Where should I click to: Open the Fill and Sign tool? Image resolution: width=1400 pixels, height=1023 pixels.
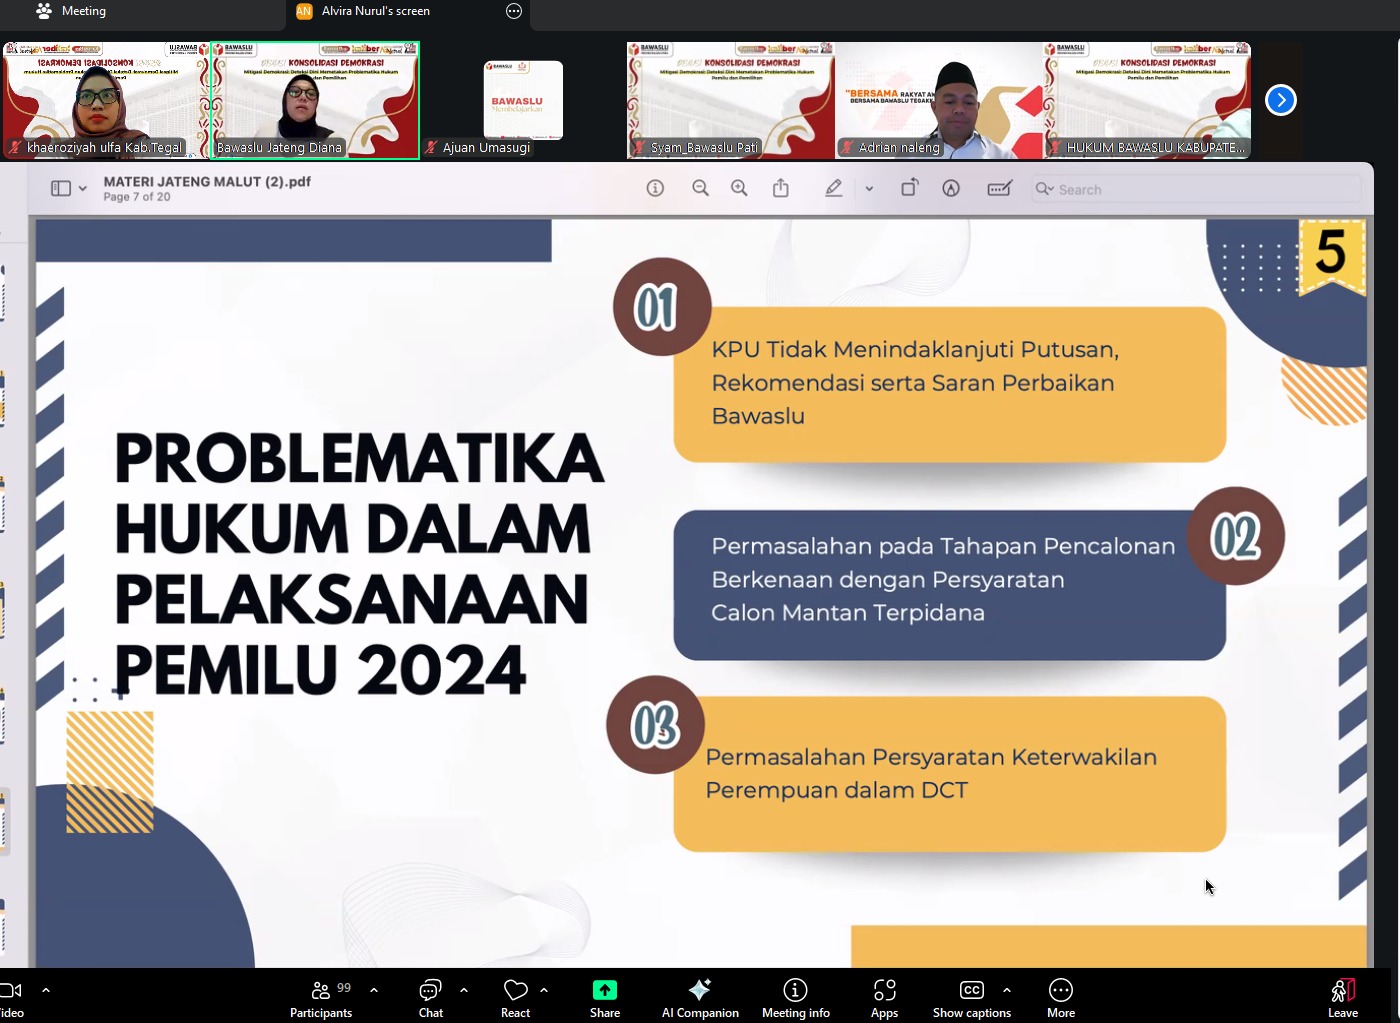[1000, 188]
